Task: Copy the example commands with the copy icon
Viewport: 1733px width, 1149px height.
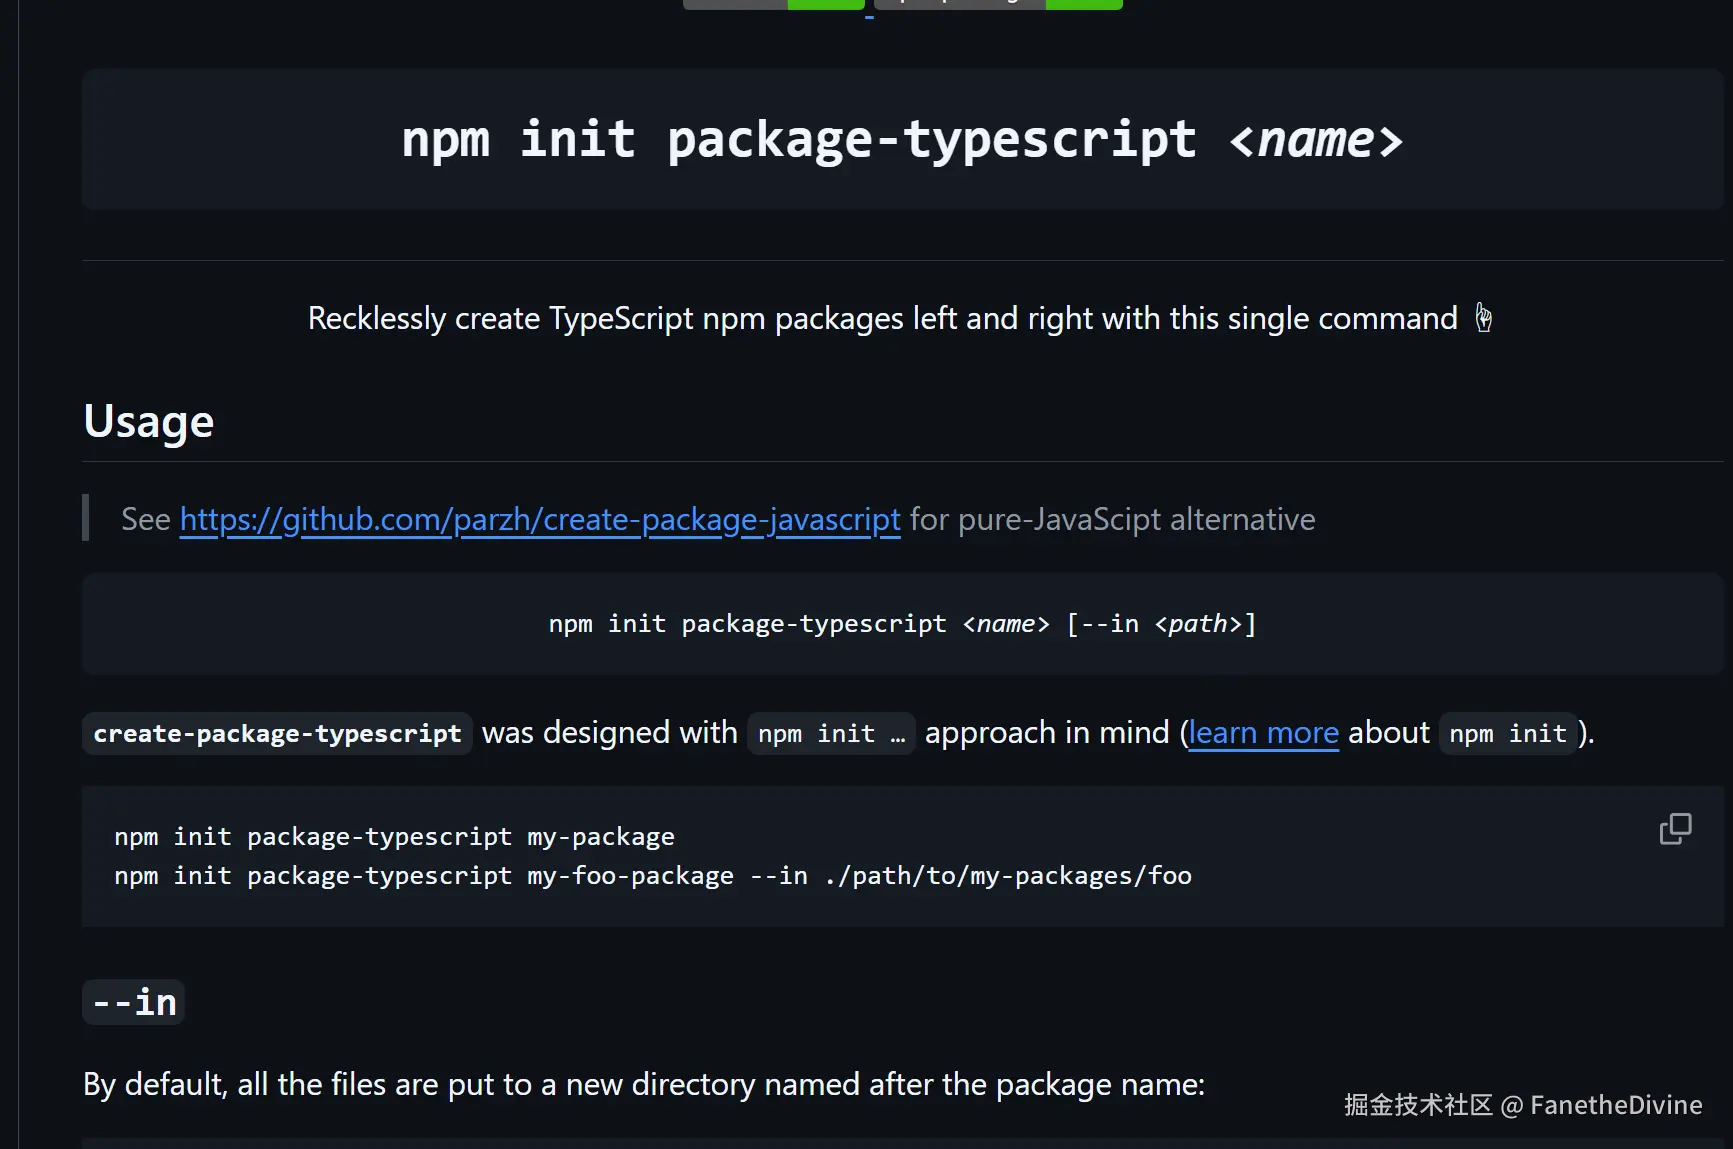Action: [x=1675, y=829]
